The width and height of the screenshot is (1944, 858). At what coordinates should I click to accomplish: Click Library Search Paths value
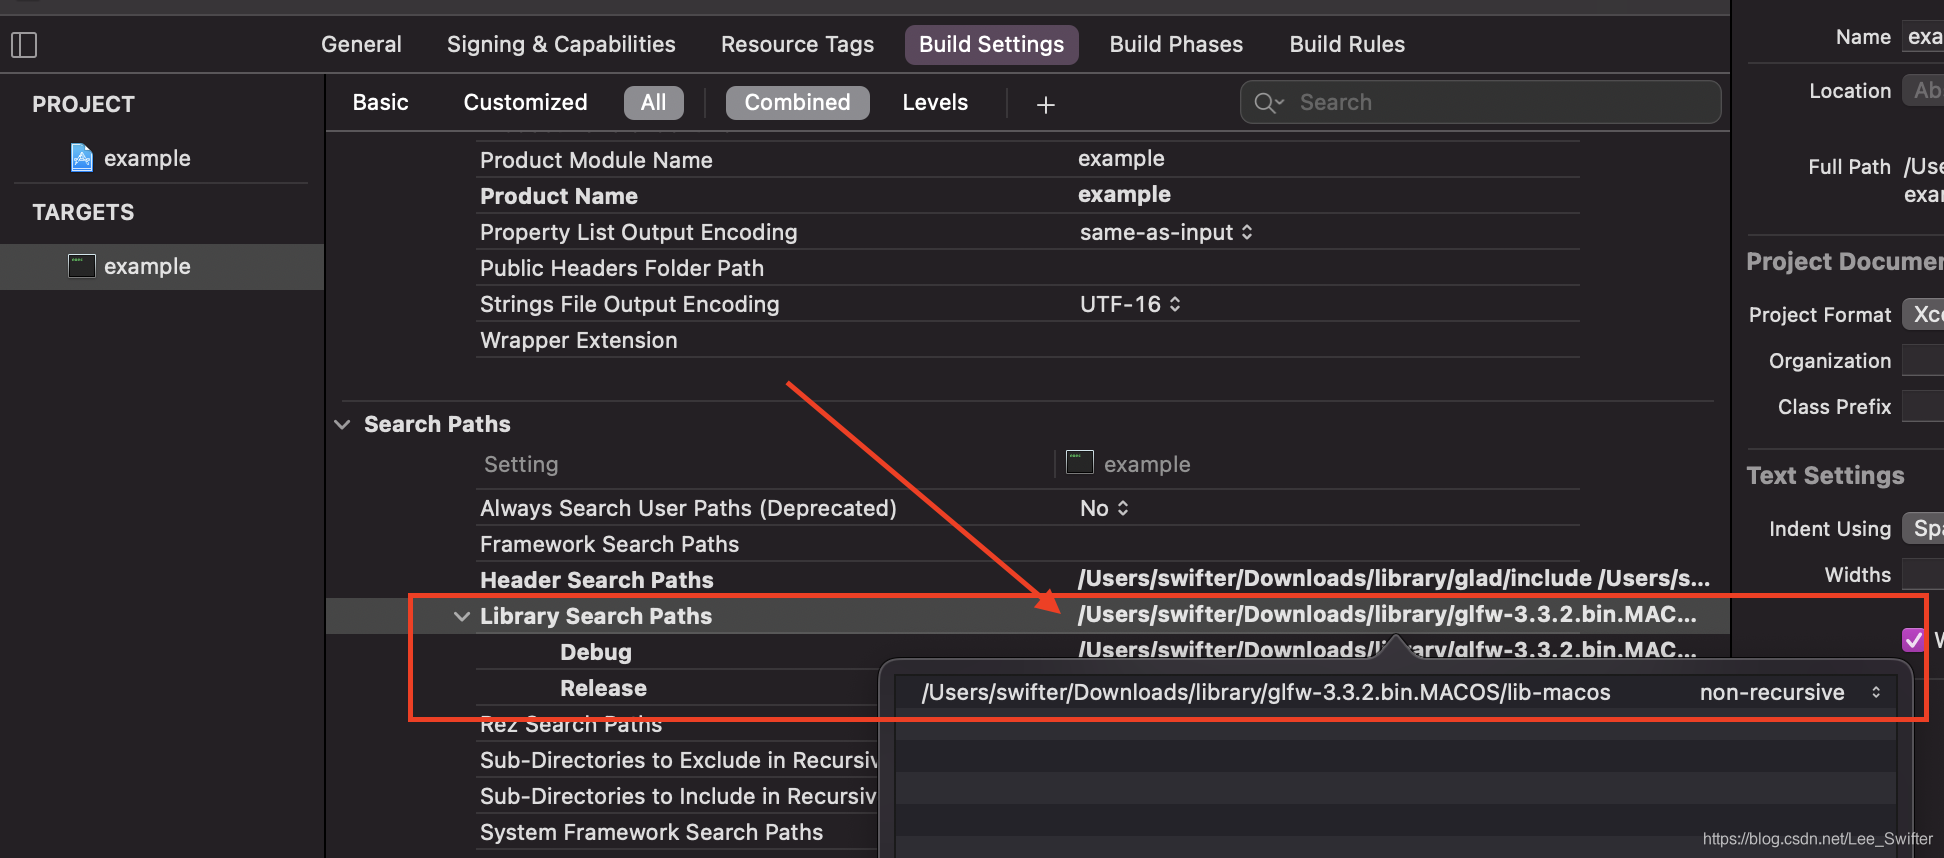1387,614
